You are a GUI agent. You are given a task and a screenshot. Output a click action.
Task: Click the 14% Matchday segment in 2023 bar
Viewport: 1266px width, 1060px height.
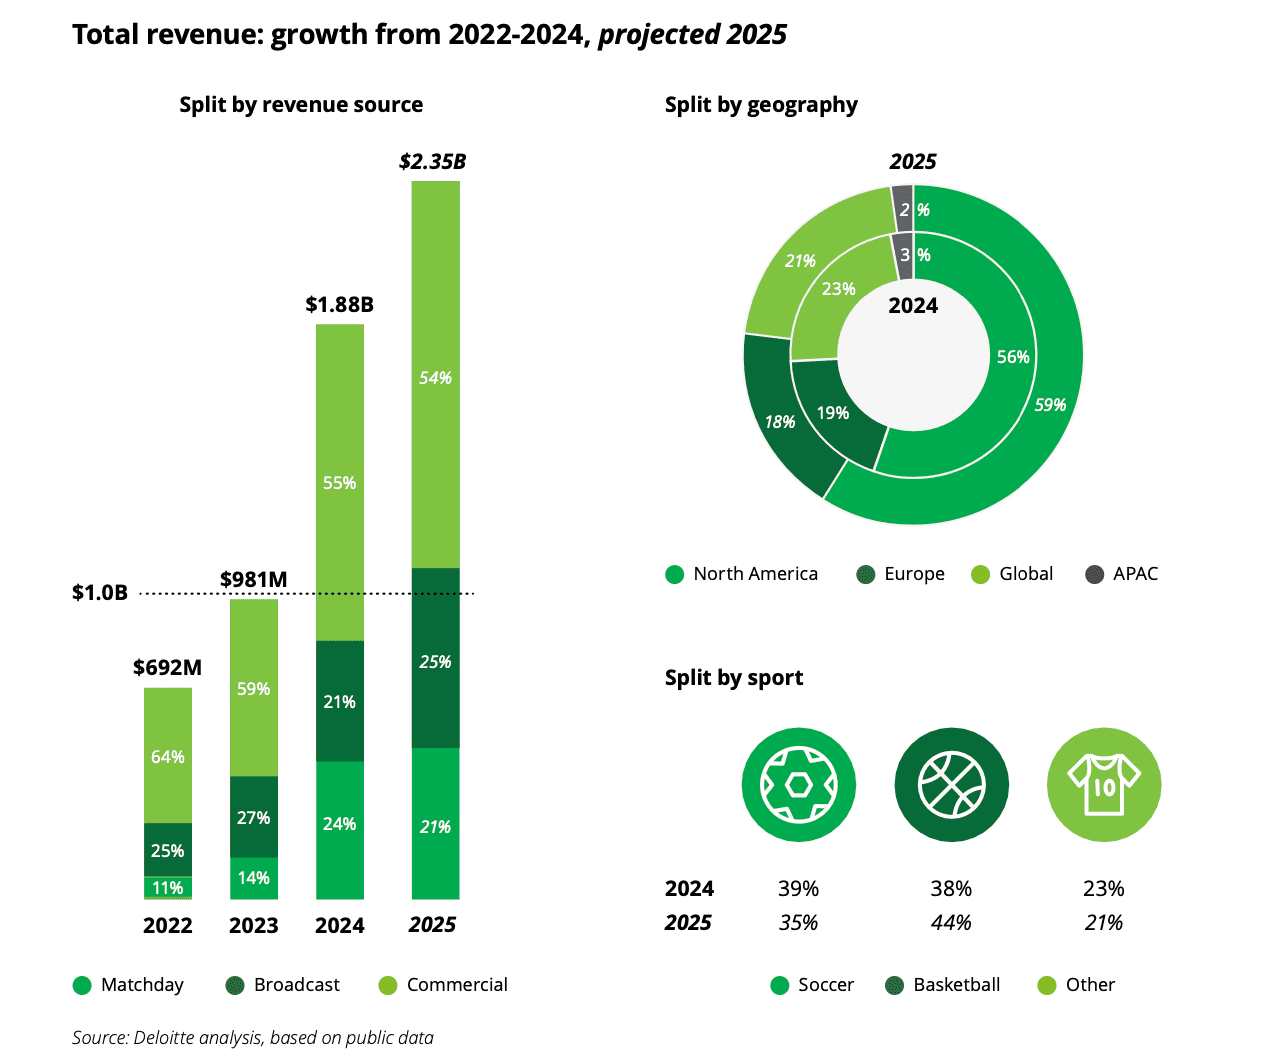click(253, 878)
